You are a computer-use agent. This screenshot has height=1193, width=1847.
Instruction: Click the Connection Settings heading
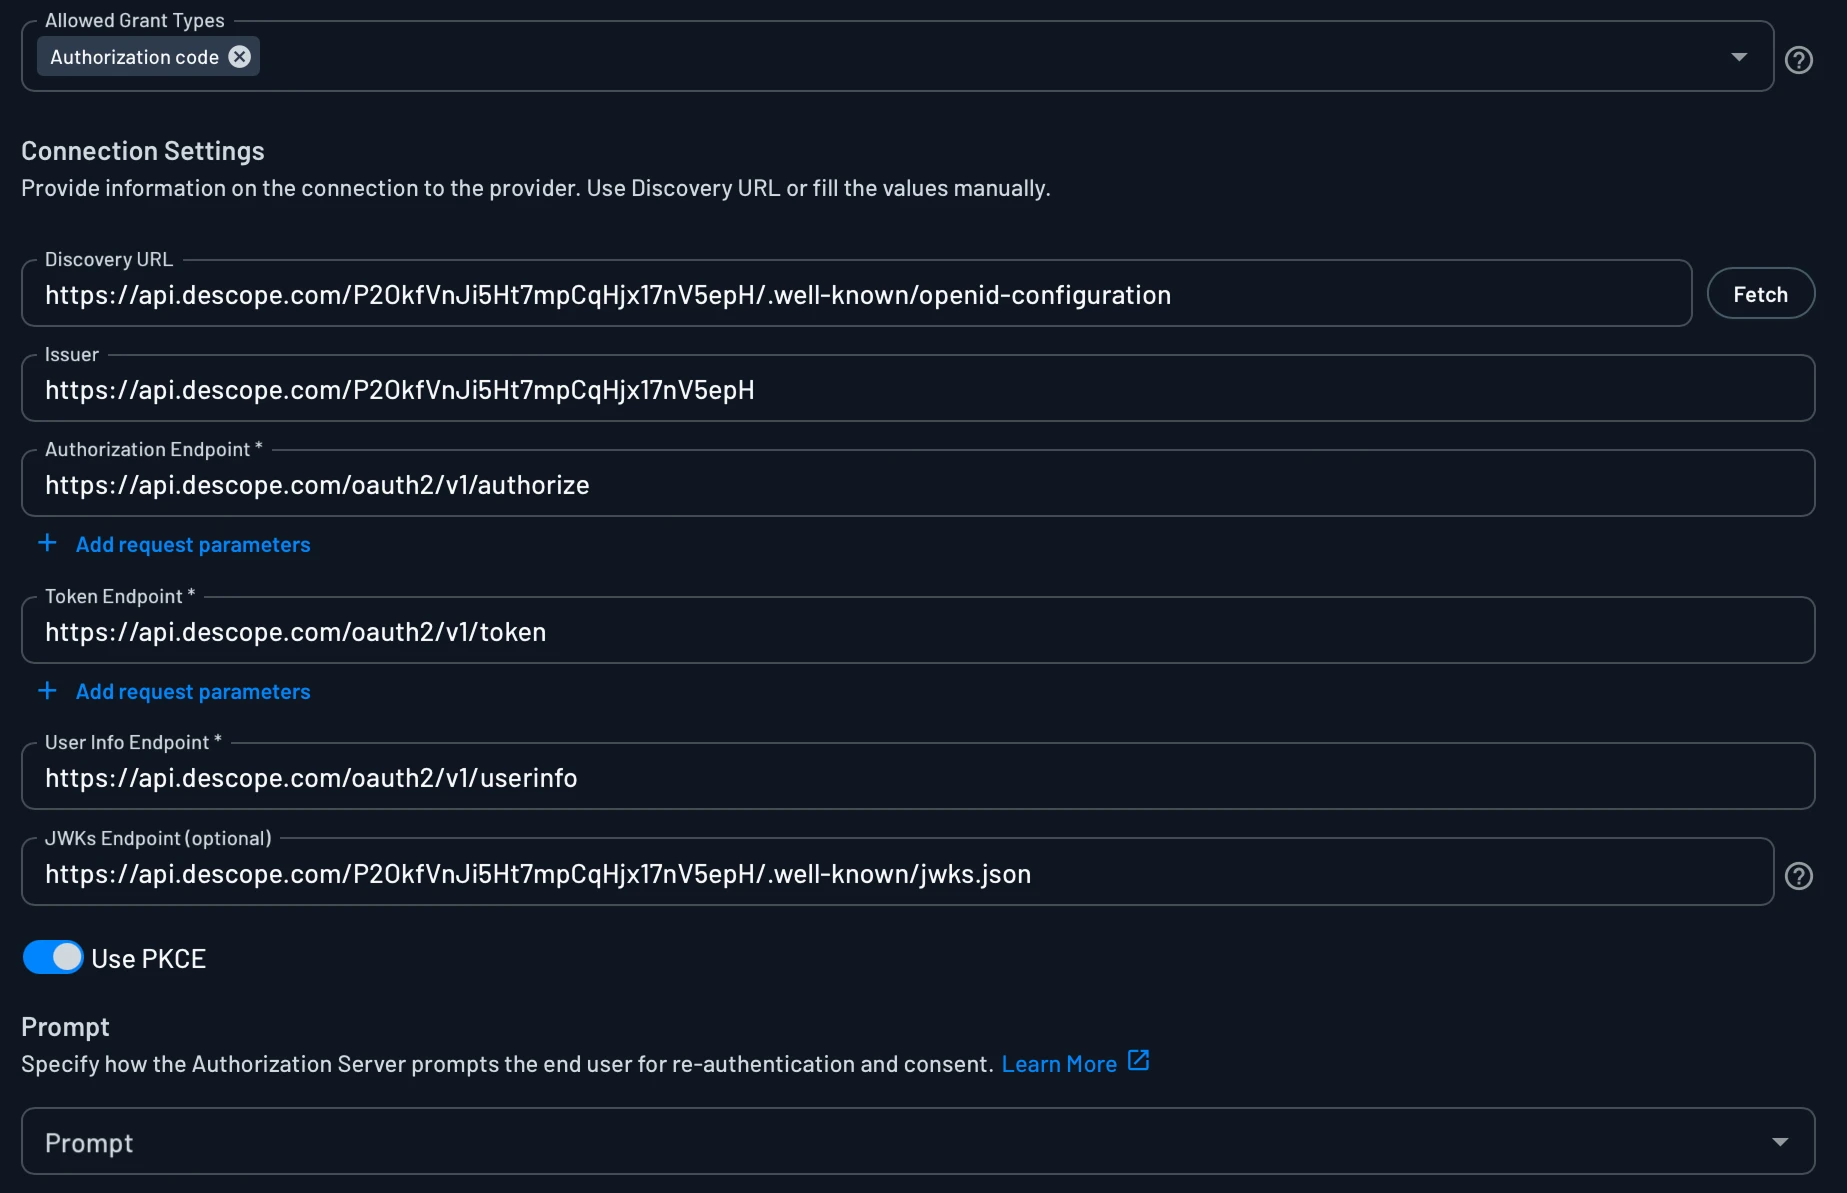(143, 151)
